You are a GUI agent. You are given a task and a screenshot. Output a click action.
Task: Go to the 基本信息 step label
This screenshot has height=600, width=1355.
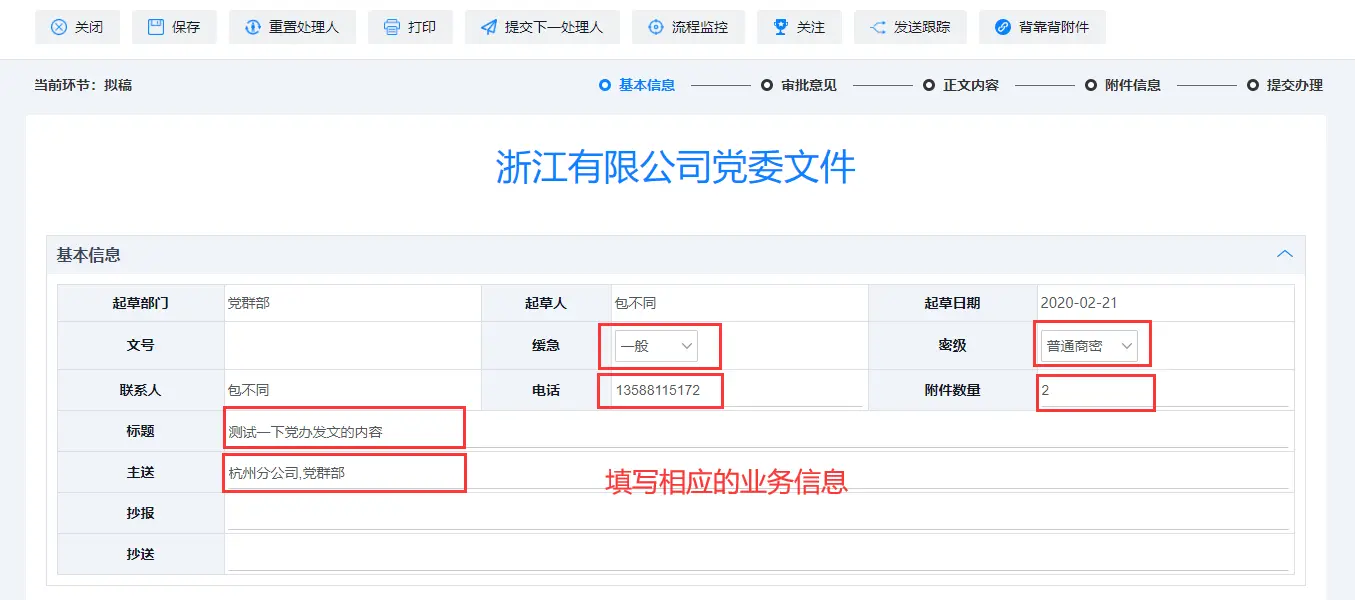click(x=647, y=85)
